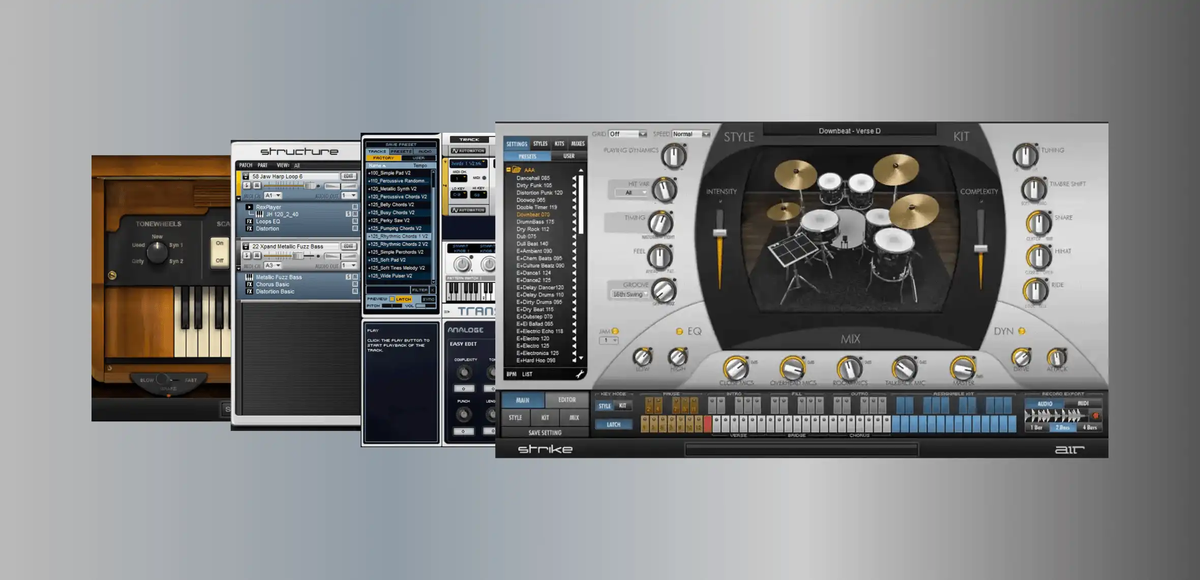This screenshot has width=1200, height=580.
Task: Adjust the Snare knob in Kit section
Action: pos(1039,223)
